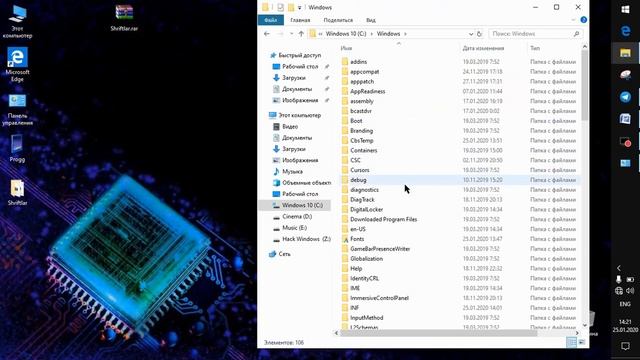Click the network globe tray icon
The width and height of the screenshot is (640, 360).
click(x=619, y=291)
